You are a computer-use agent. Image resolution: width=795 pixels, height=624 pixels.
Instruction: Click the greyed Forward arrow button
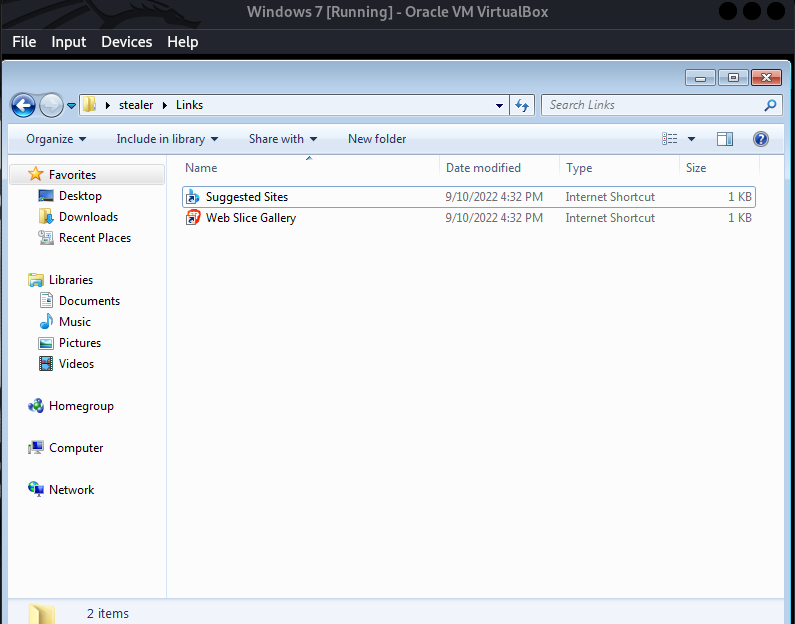tap(51, 105)
